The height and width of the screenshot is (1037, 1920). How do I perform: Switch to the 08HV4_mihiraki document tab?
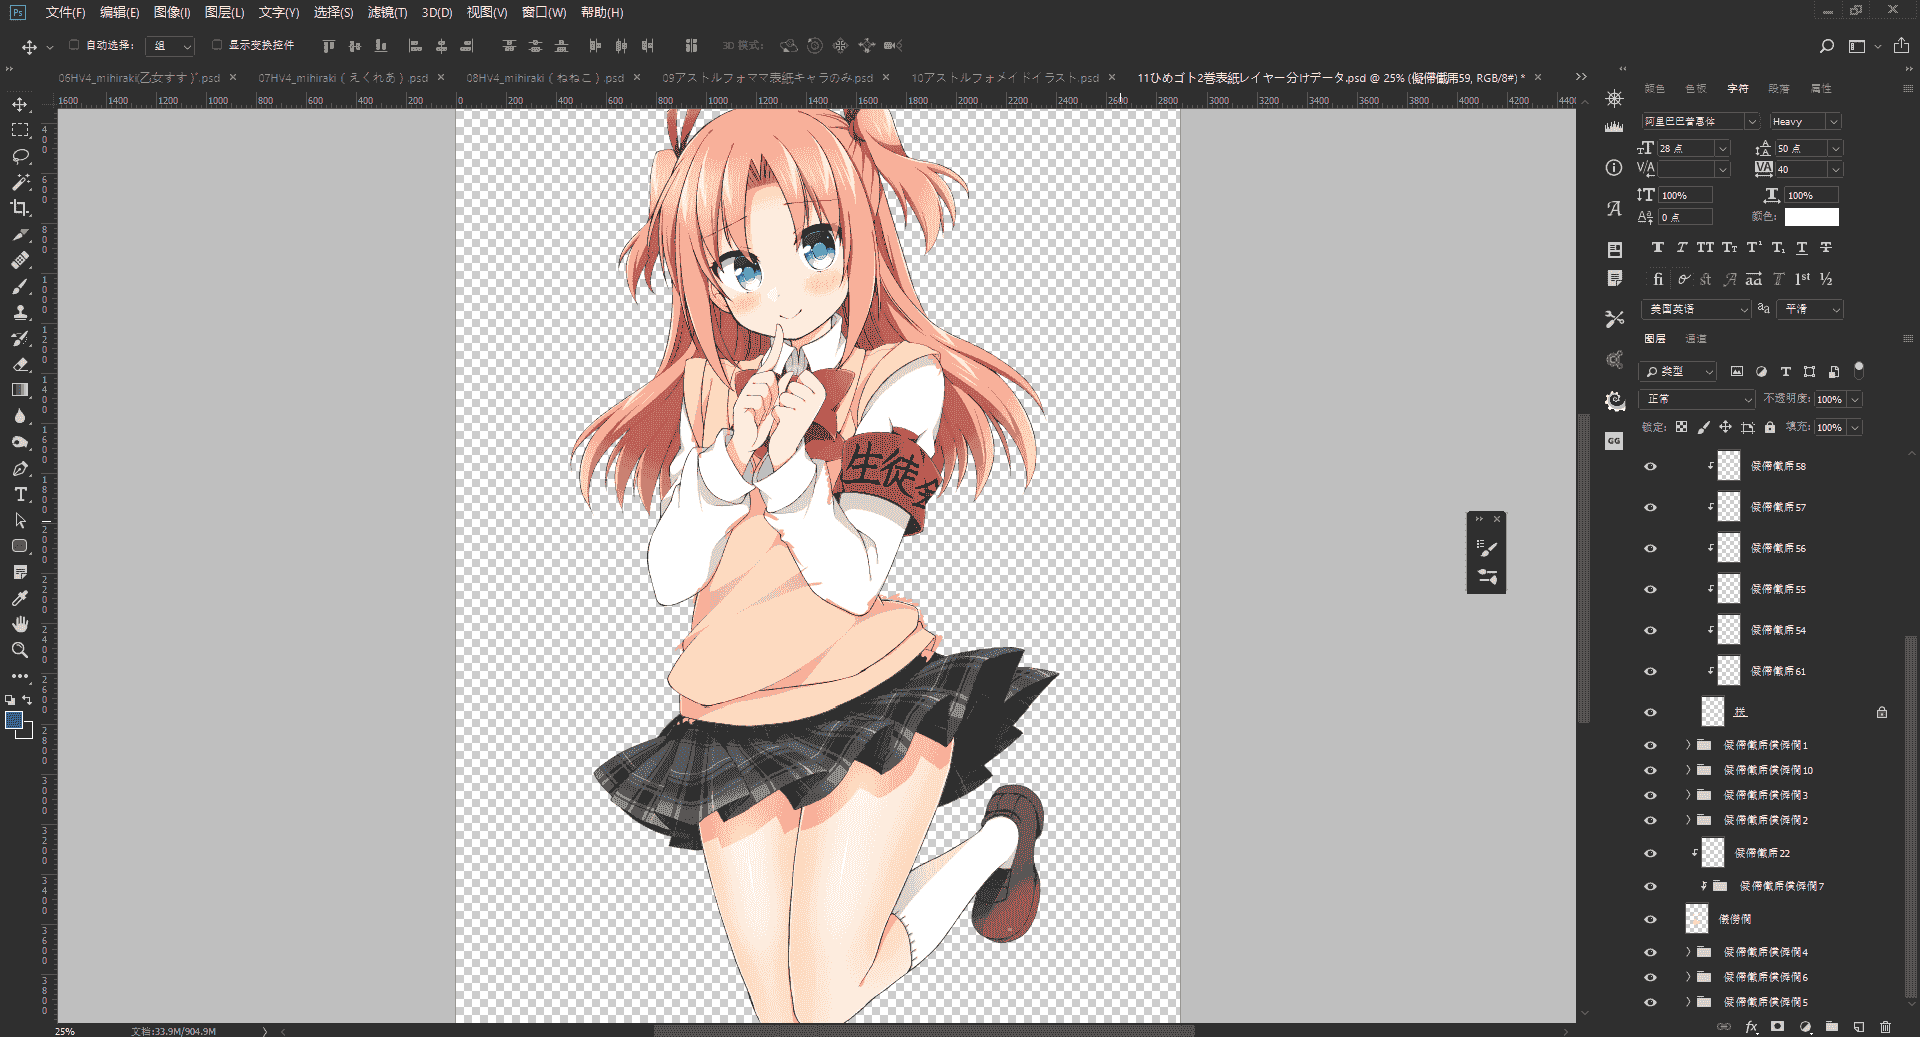(x=545, y=77)
